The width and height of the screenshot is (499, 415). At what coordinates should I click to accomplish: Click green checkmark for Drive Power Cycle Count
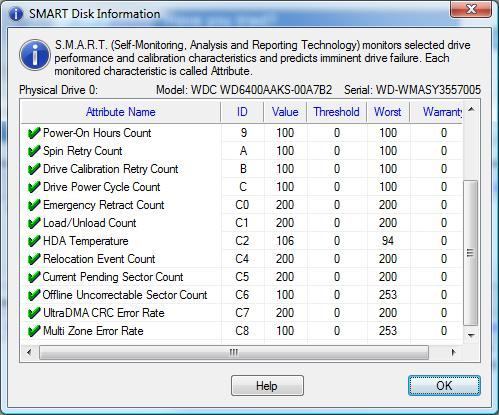click(x=34, y=187)
